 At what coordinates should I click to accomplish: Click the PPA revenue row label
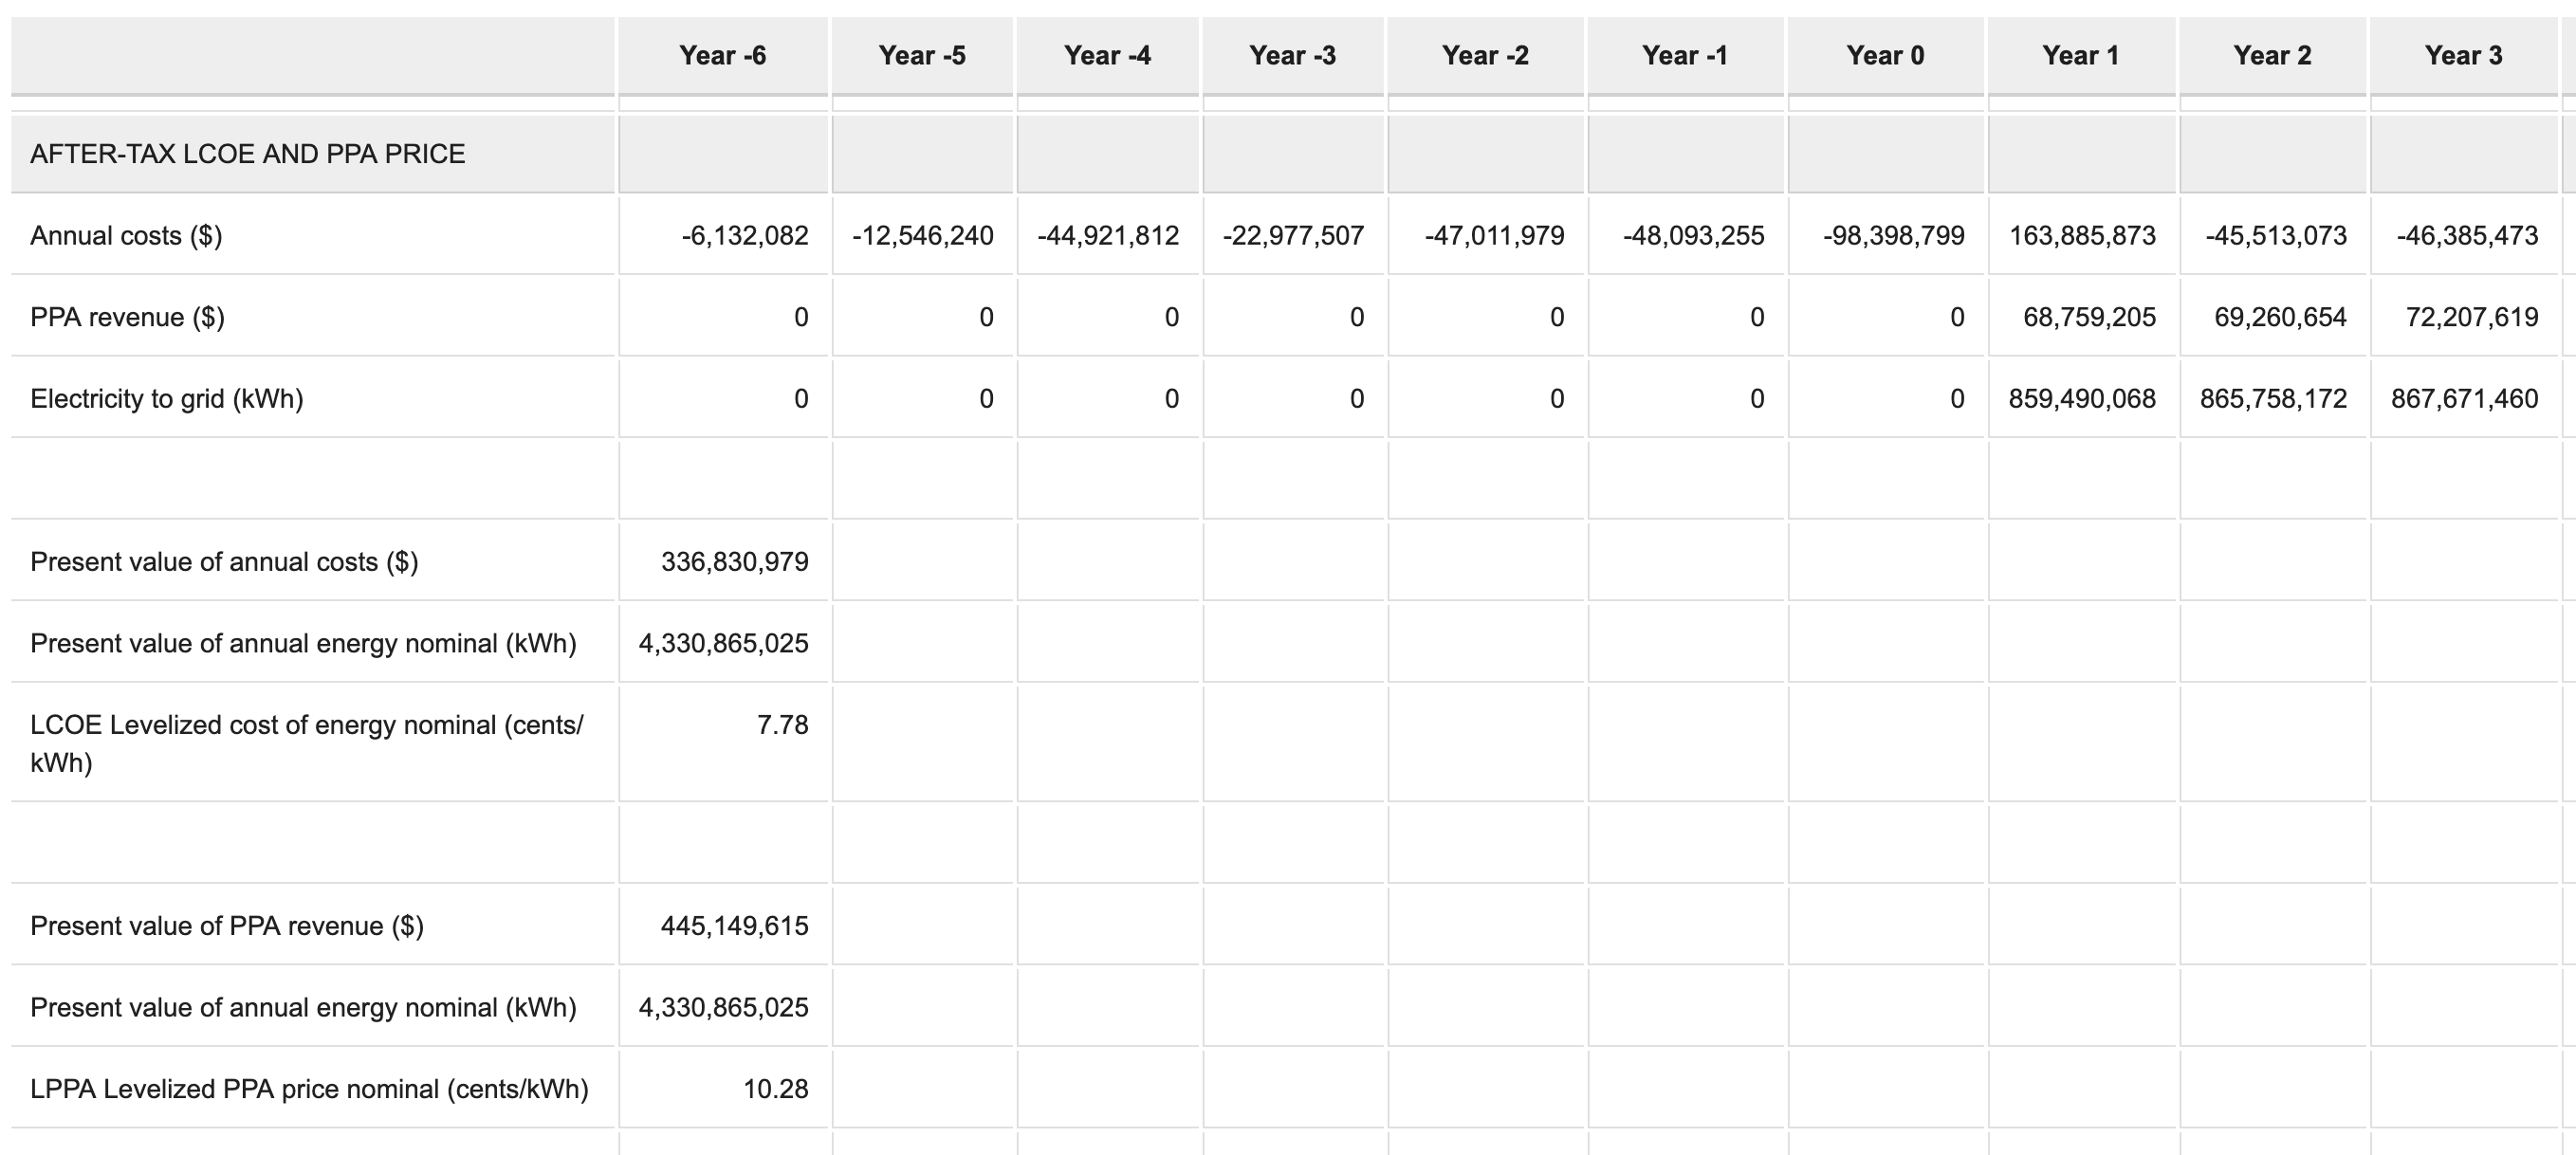coord(127,318)
